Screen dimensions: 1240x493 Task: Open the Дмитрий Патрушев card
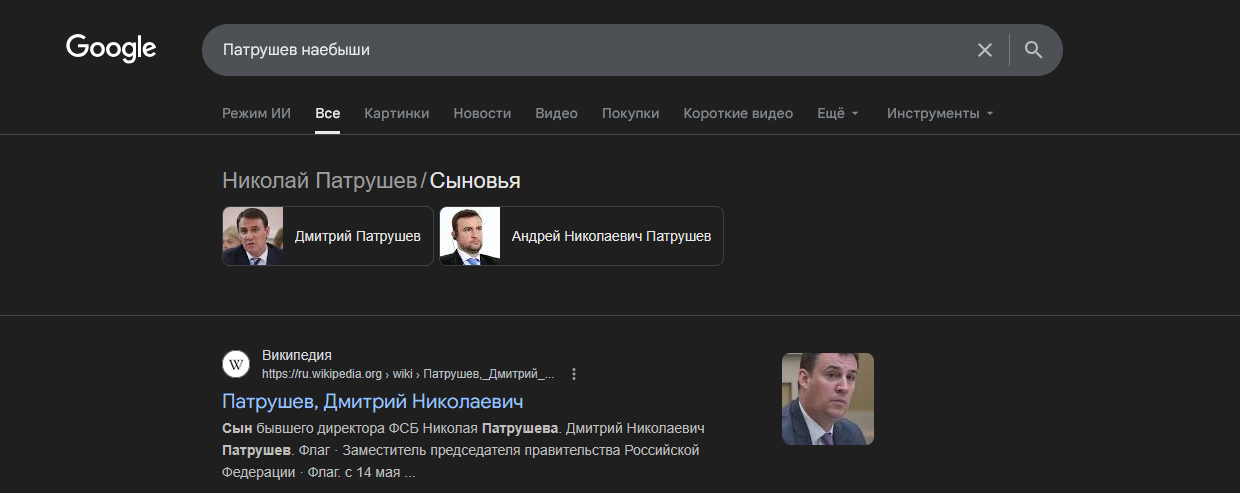click(x=328, y=236)
